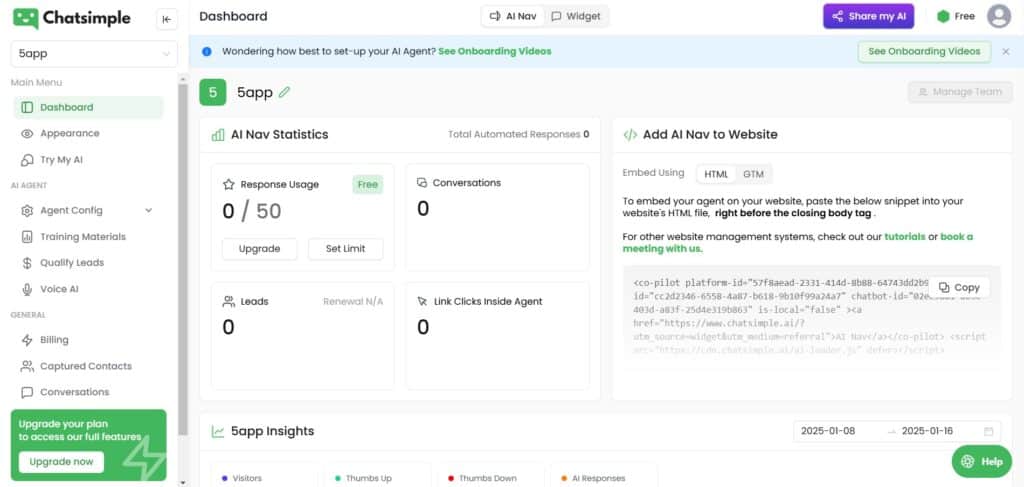The image size is (1024, 487).
Task: Click the green 5 agent avatar
Action: coord(213,93)
